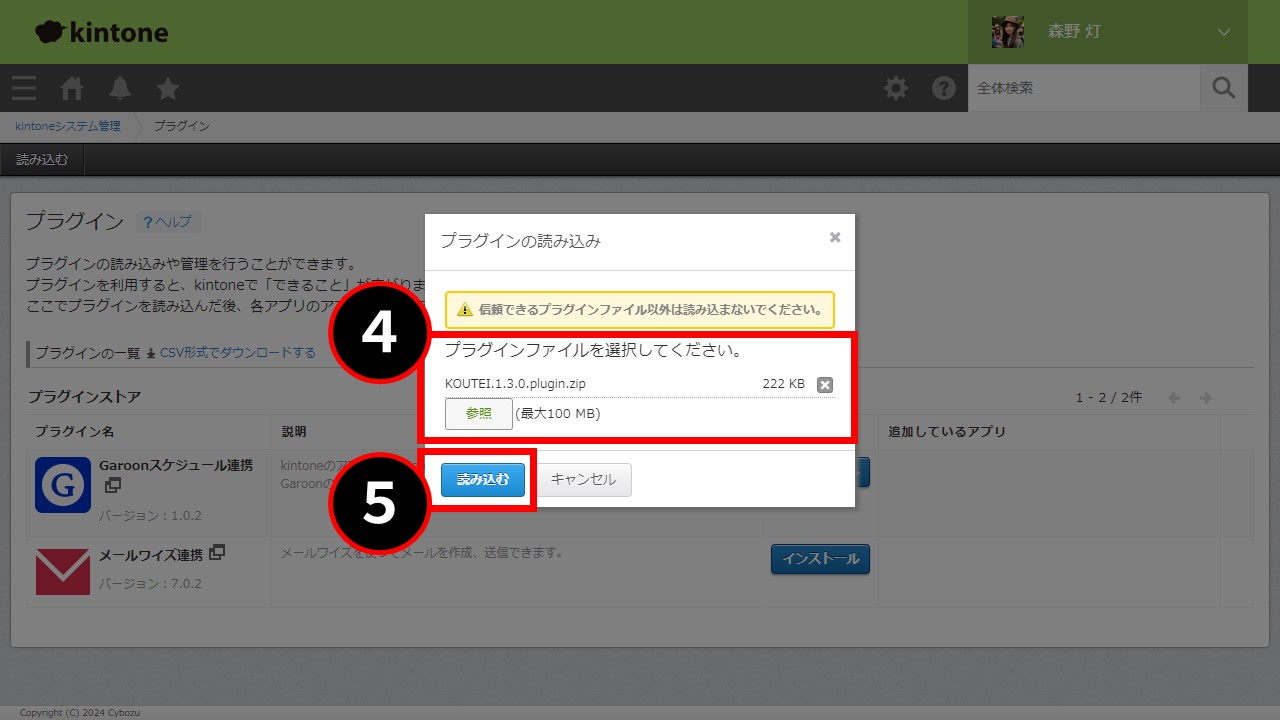
Task: Open the メールワイズ連携 external link icon
Action: coord(217,552)
